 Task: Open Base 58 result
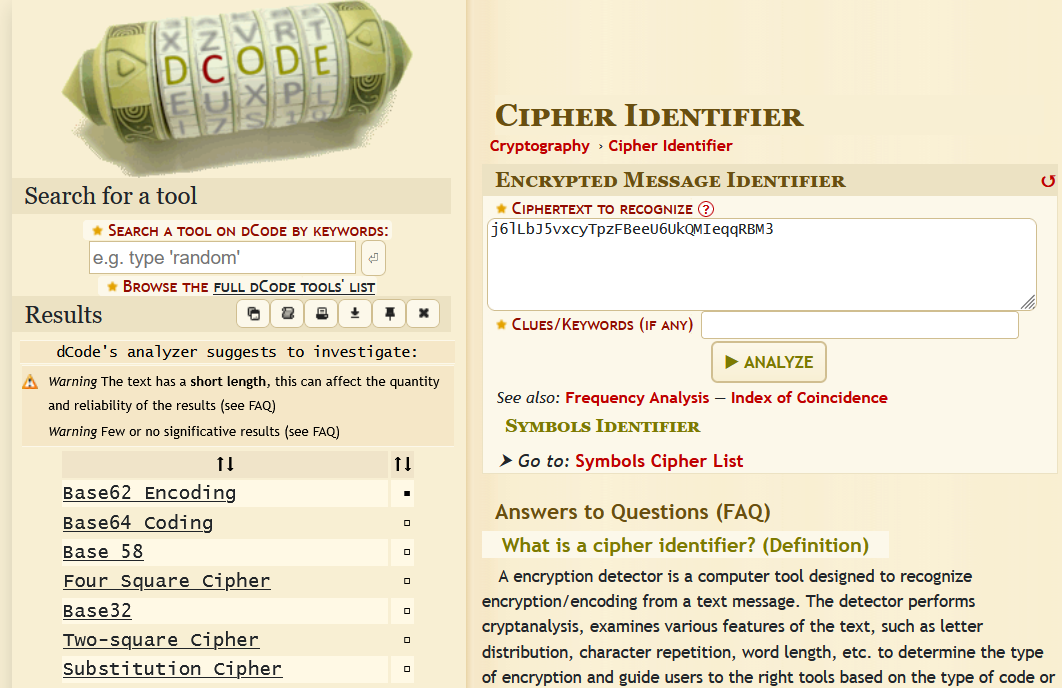tap(103, 552)
